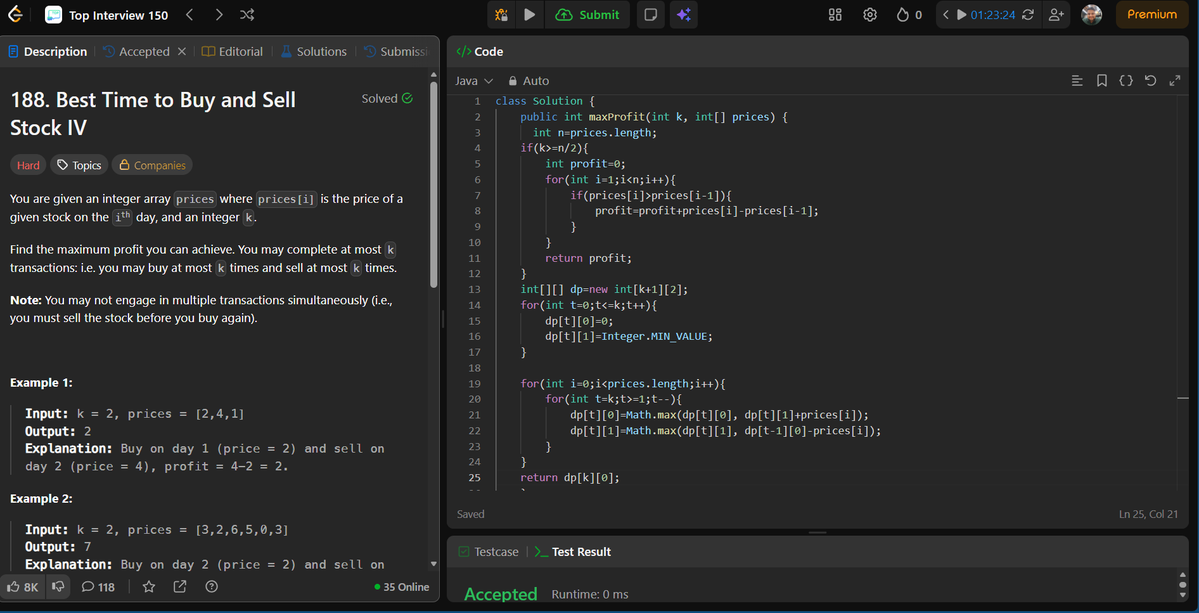The width and height of the screenshot is (1199, 613).
Task: Switch to the Testcase tab
Action: [488, 552]
